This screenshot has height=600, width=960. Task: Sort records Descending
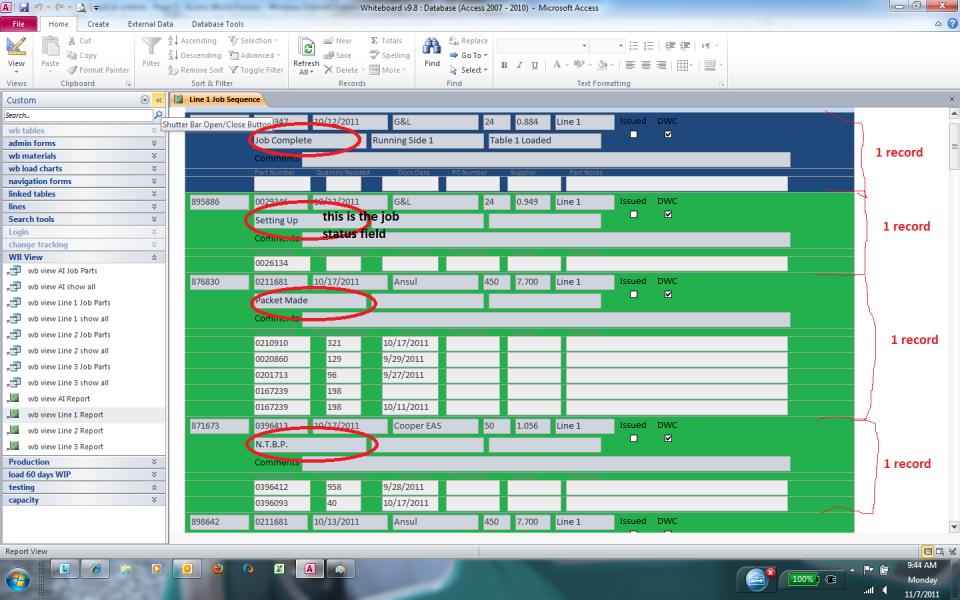point(195,55)
